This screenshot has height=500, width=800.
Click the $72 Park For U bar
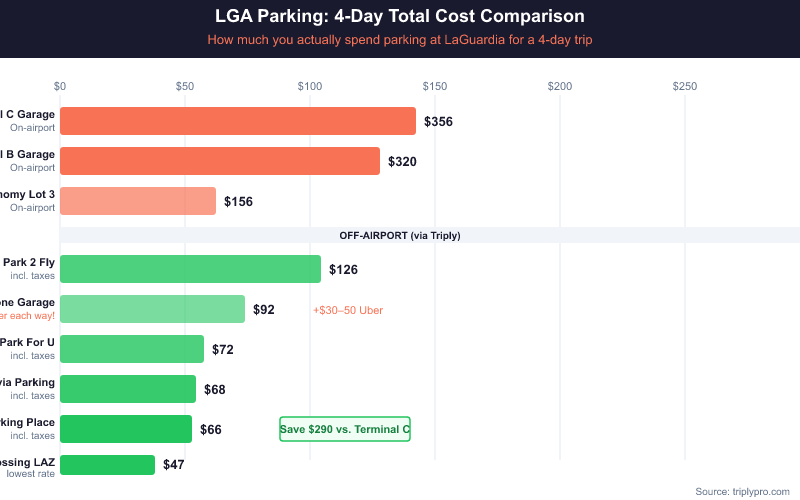click(x=132, y=349)
